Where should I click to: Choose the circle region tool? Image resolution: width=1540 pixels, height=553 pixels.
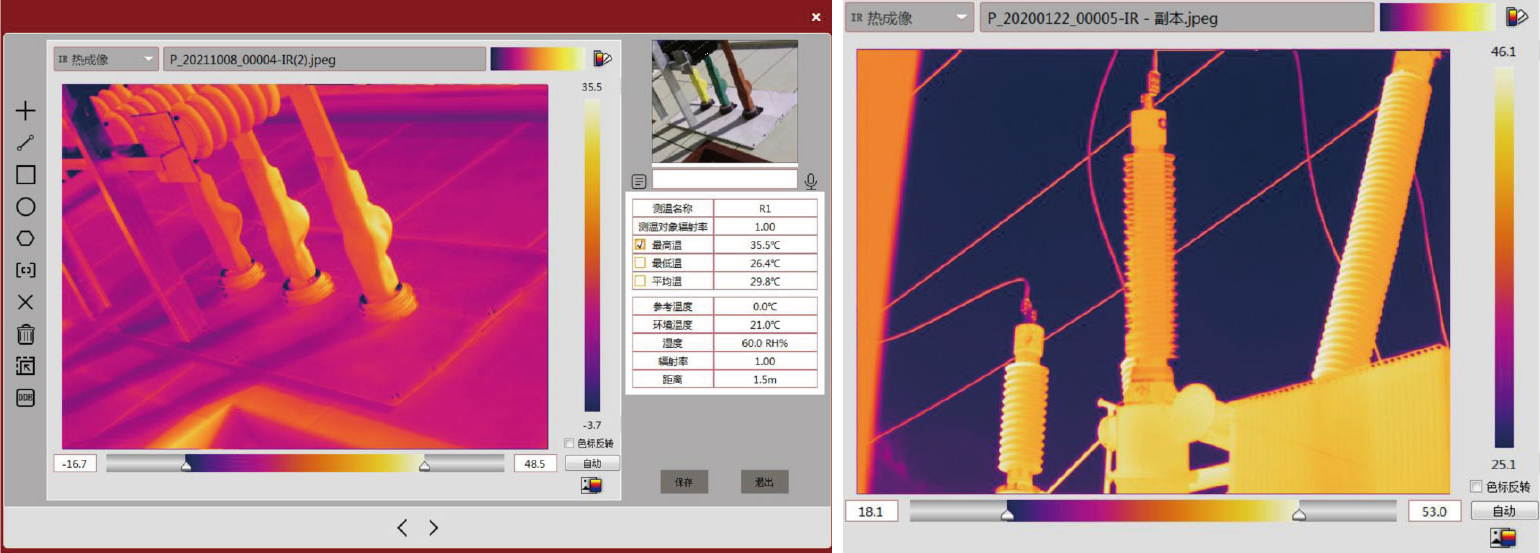(x=26, y=207)
